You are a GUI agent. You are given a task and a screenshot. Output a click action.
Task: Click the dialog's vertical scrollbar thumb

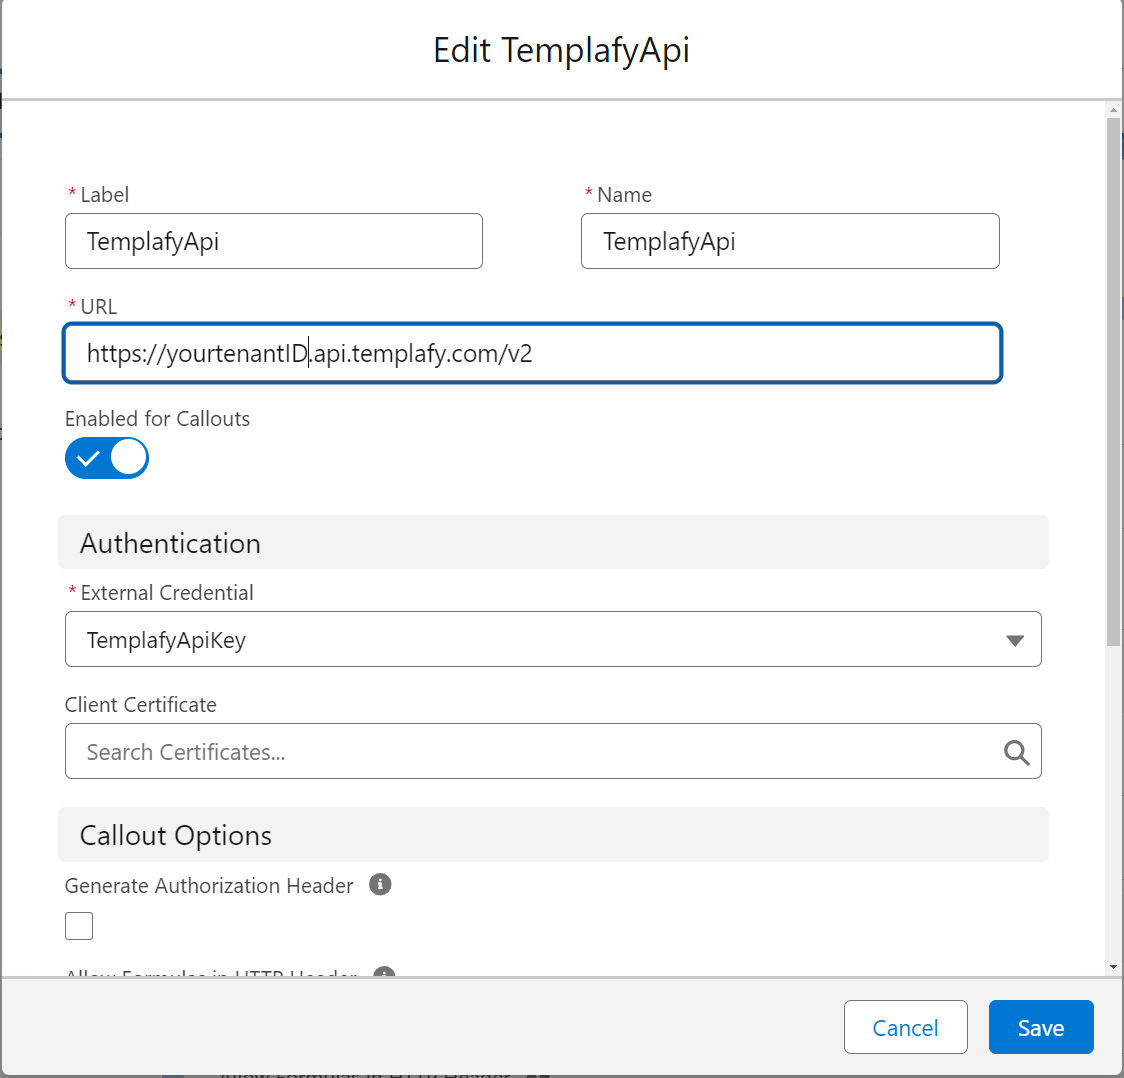[x=1113, y=382]
